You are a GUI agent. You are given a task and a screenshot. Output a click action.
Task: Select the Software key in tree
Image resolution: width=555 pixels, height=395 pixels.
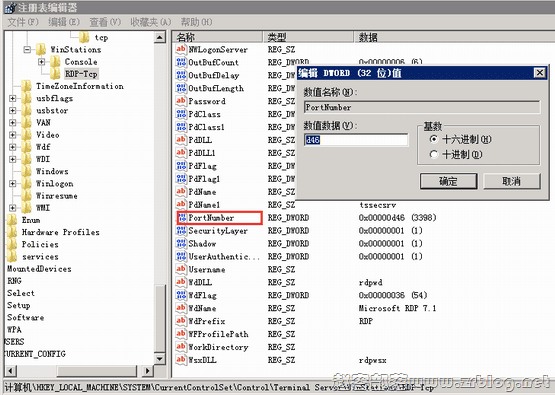pyautogui.click(x=25, y=317)
